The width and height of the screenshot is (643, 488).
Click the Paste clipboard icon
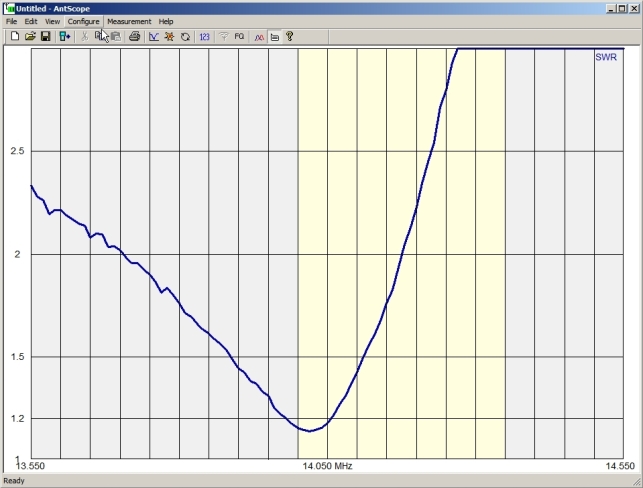(116, 36)
